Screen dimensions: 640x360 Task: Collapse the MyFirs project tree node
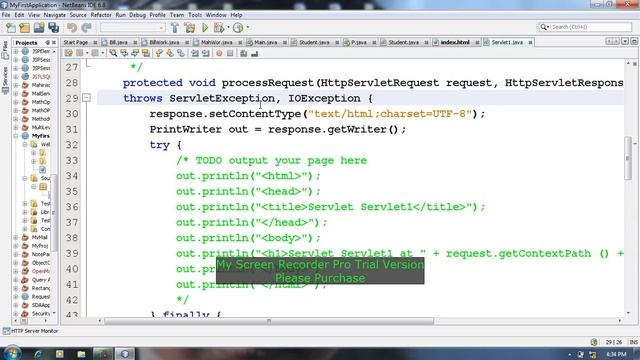pos(16,136)
